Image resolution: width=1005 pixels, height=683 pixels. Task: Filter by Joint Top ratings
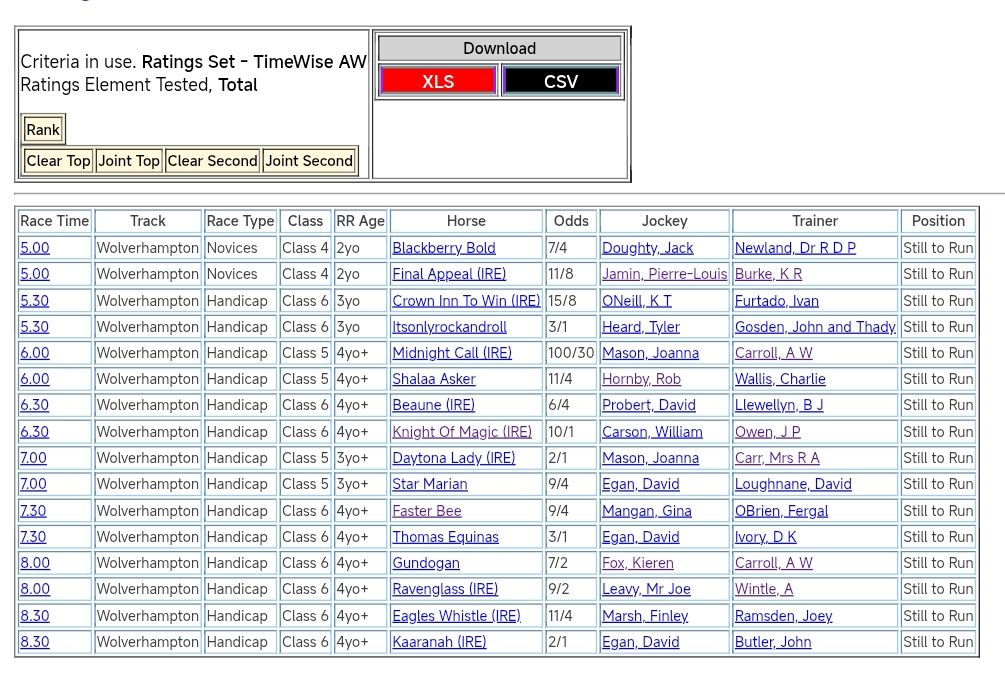tap(128, 161)
